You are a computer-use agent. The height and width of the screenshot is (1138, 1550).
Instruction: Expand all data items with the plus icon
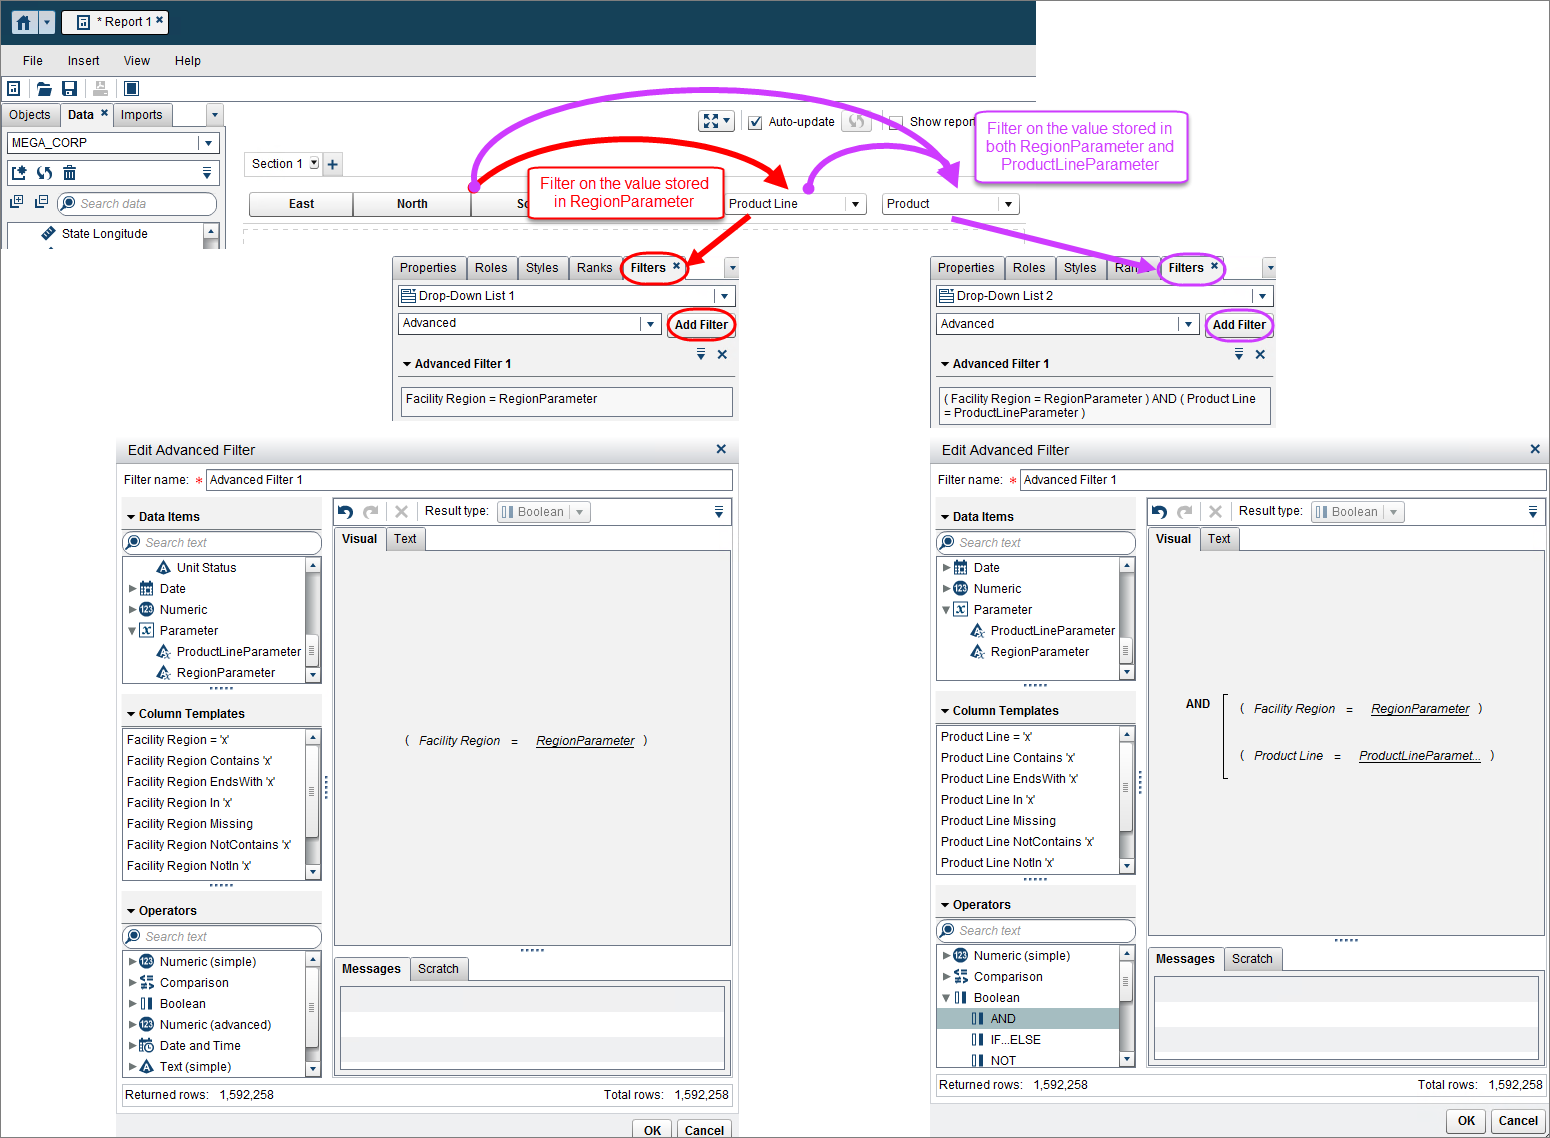(x=16, y=201)
